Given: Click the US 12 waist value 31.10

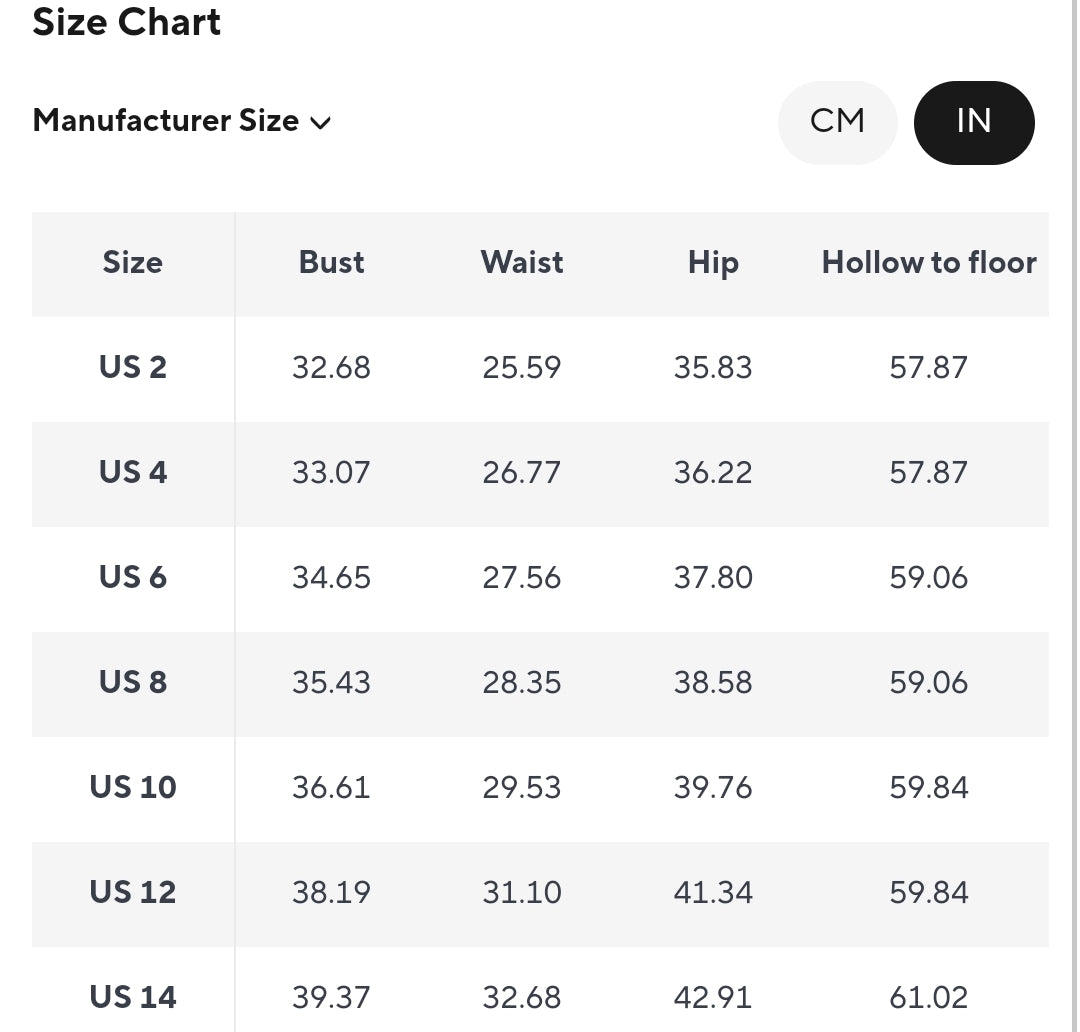Looking at the screenshot, I should tap(522, 893).
